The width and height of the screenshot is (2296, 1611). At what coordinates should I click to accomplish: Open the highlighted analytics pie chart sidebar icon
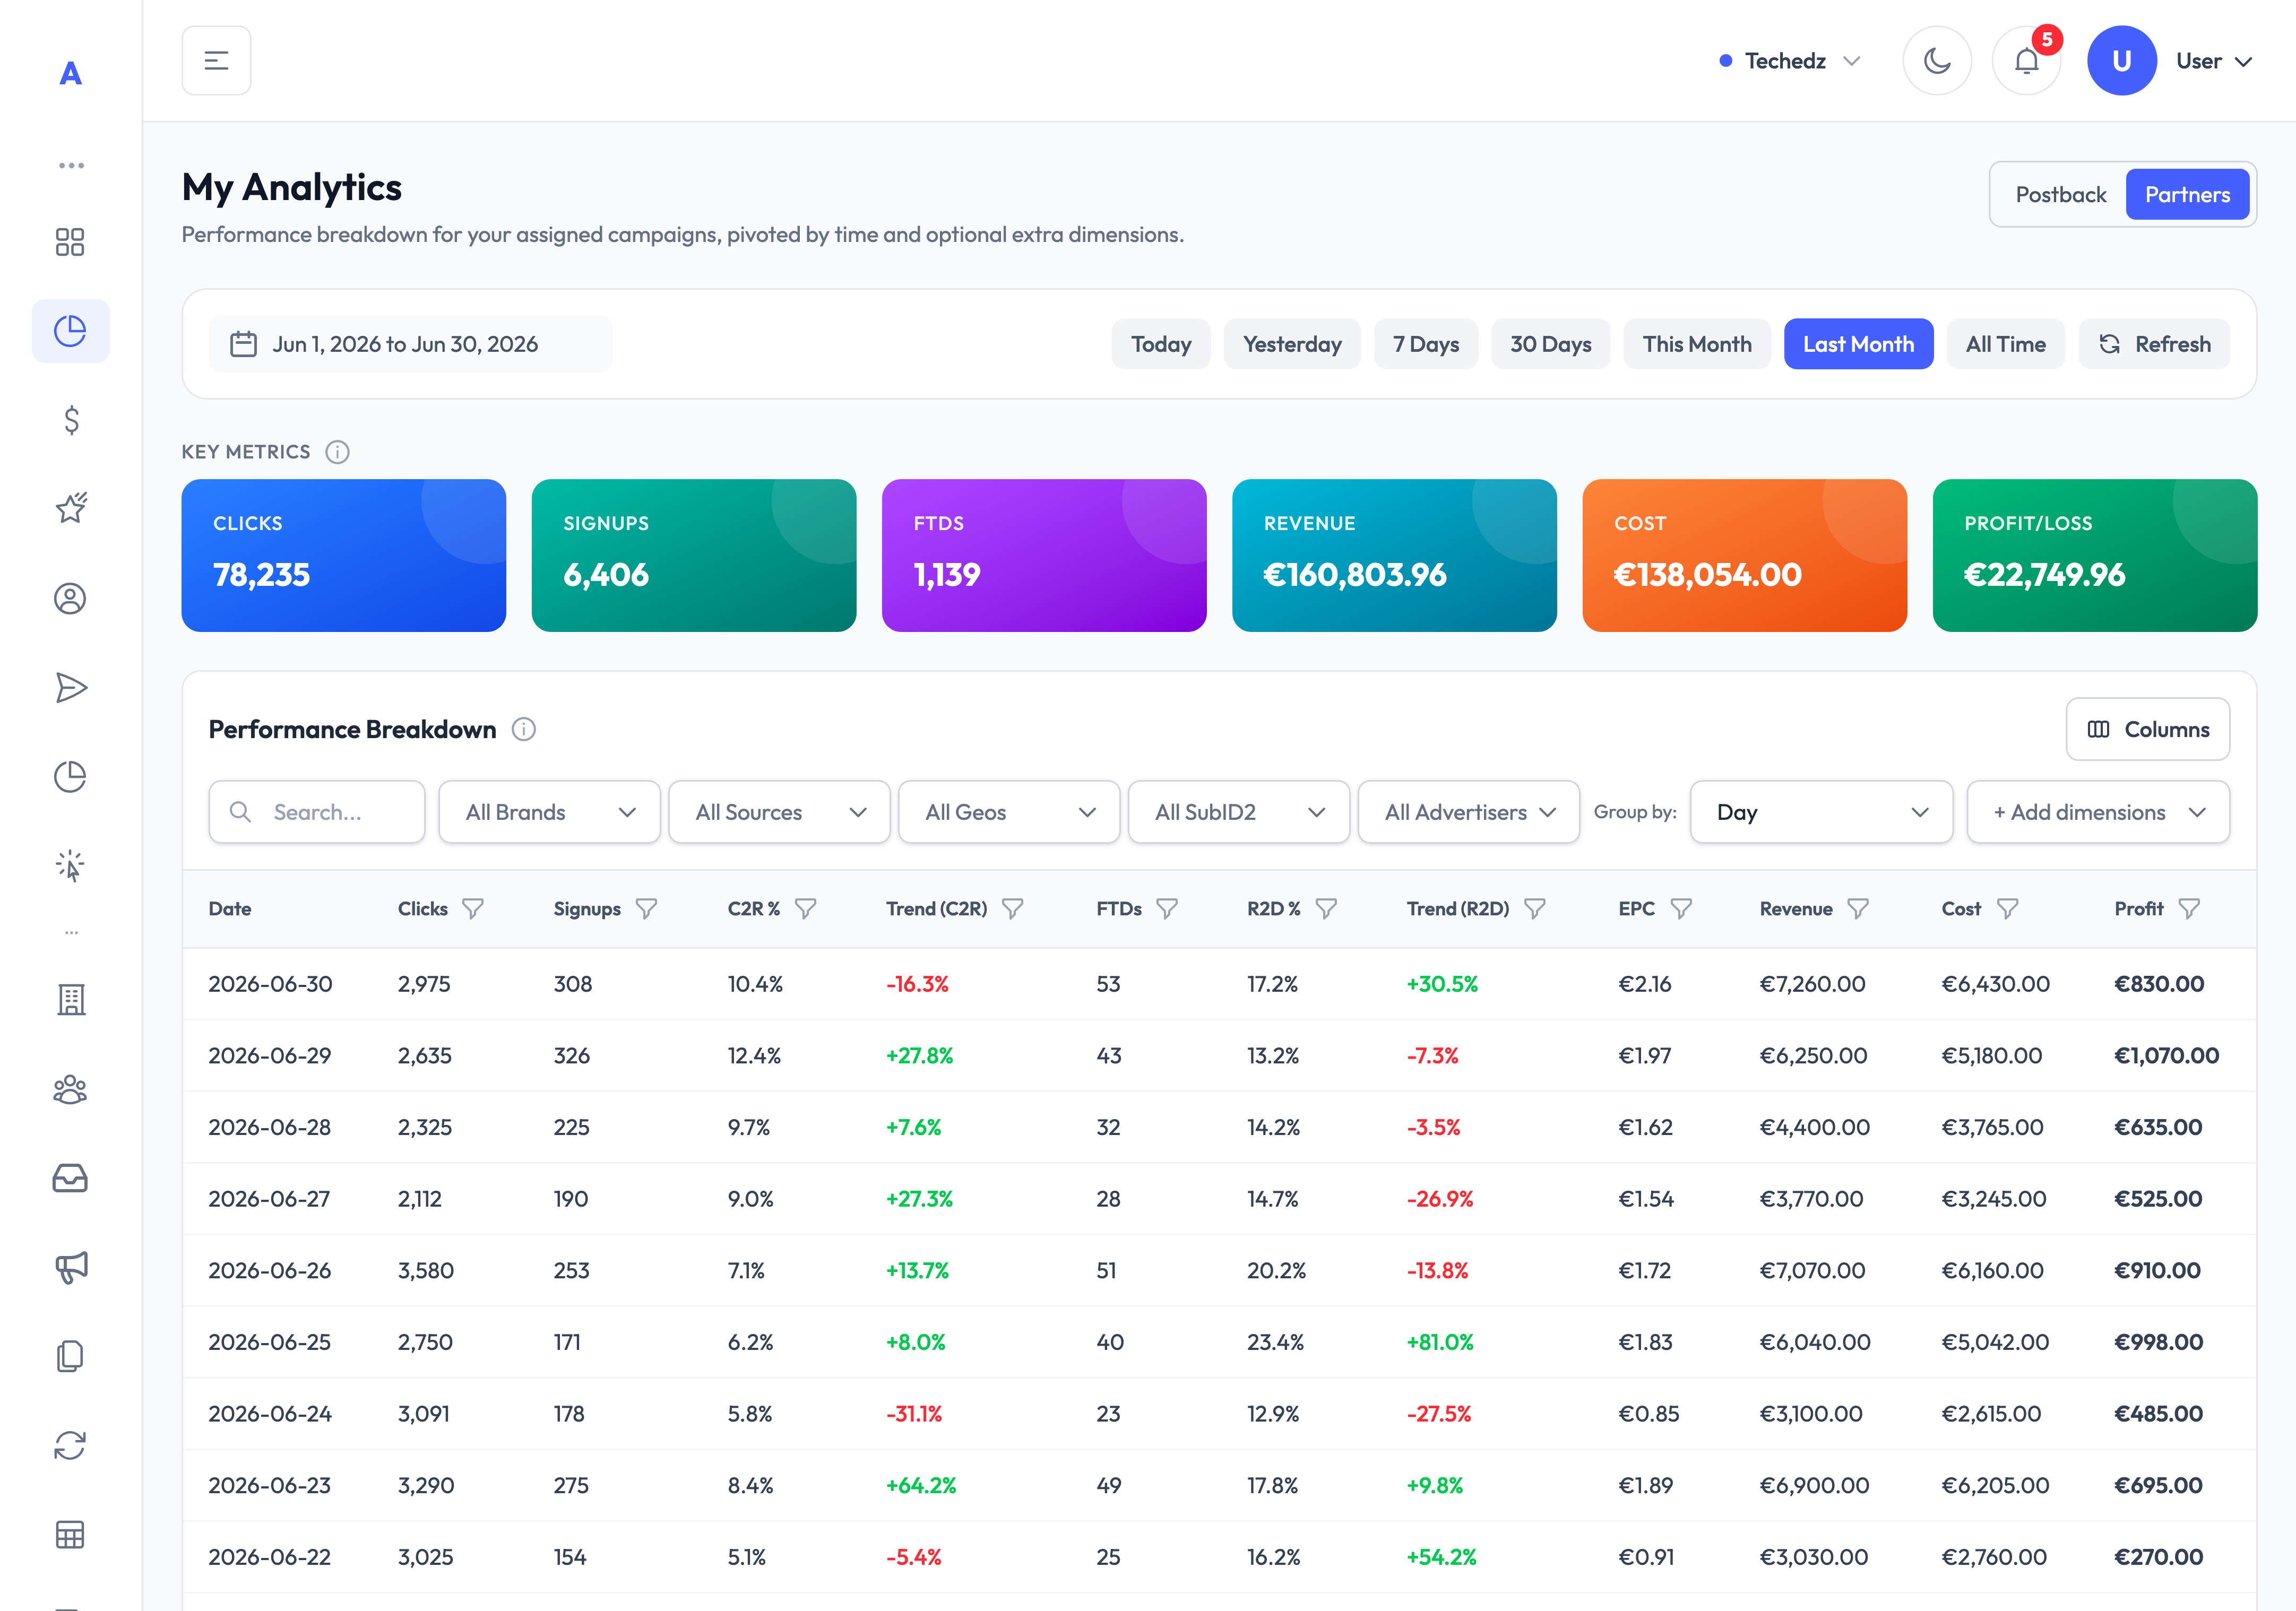click(70, 331)
